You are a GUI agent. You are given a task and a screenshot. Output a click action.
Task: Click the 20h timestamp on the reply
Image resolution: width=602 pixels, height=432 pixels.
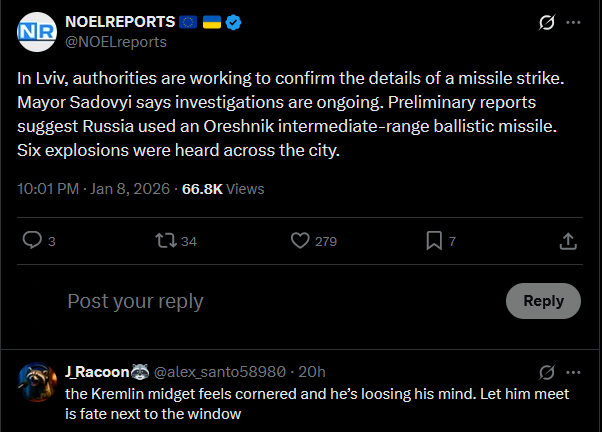click(x=313, y=372)
